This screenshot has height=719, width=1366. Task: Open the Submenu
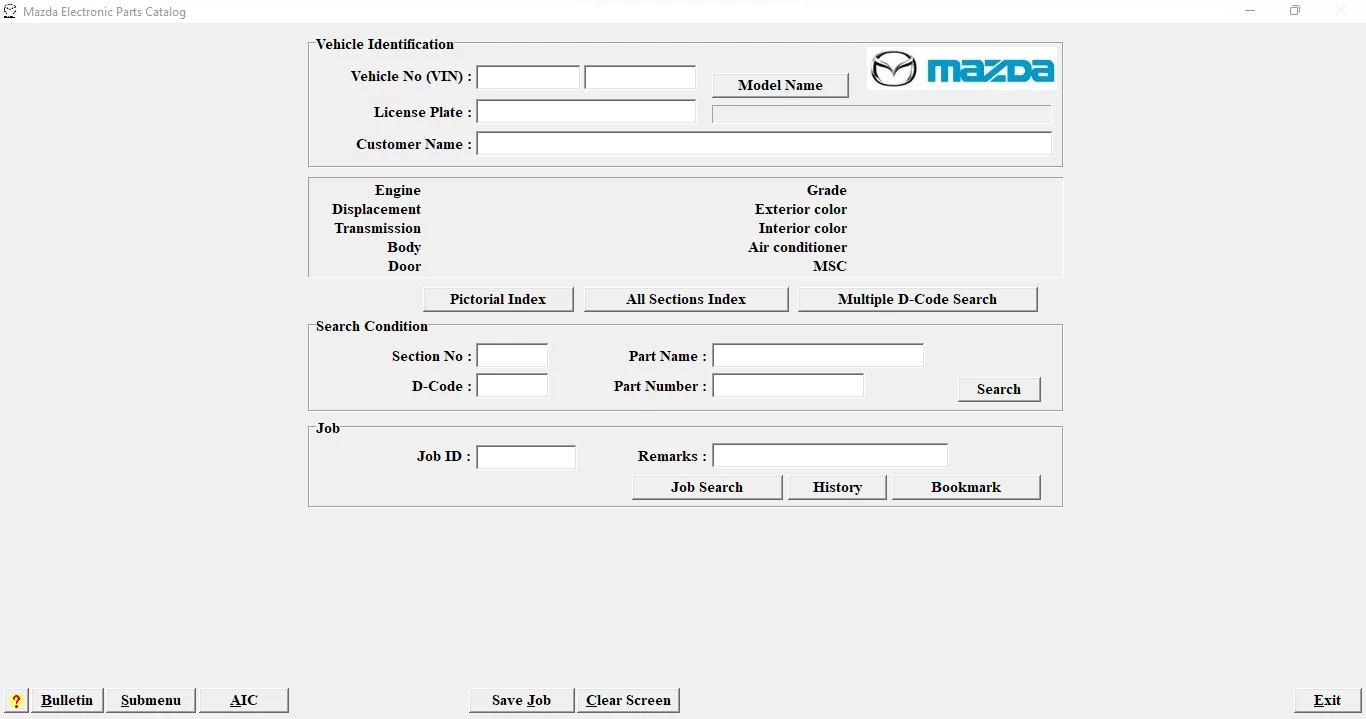151,701
